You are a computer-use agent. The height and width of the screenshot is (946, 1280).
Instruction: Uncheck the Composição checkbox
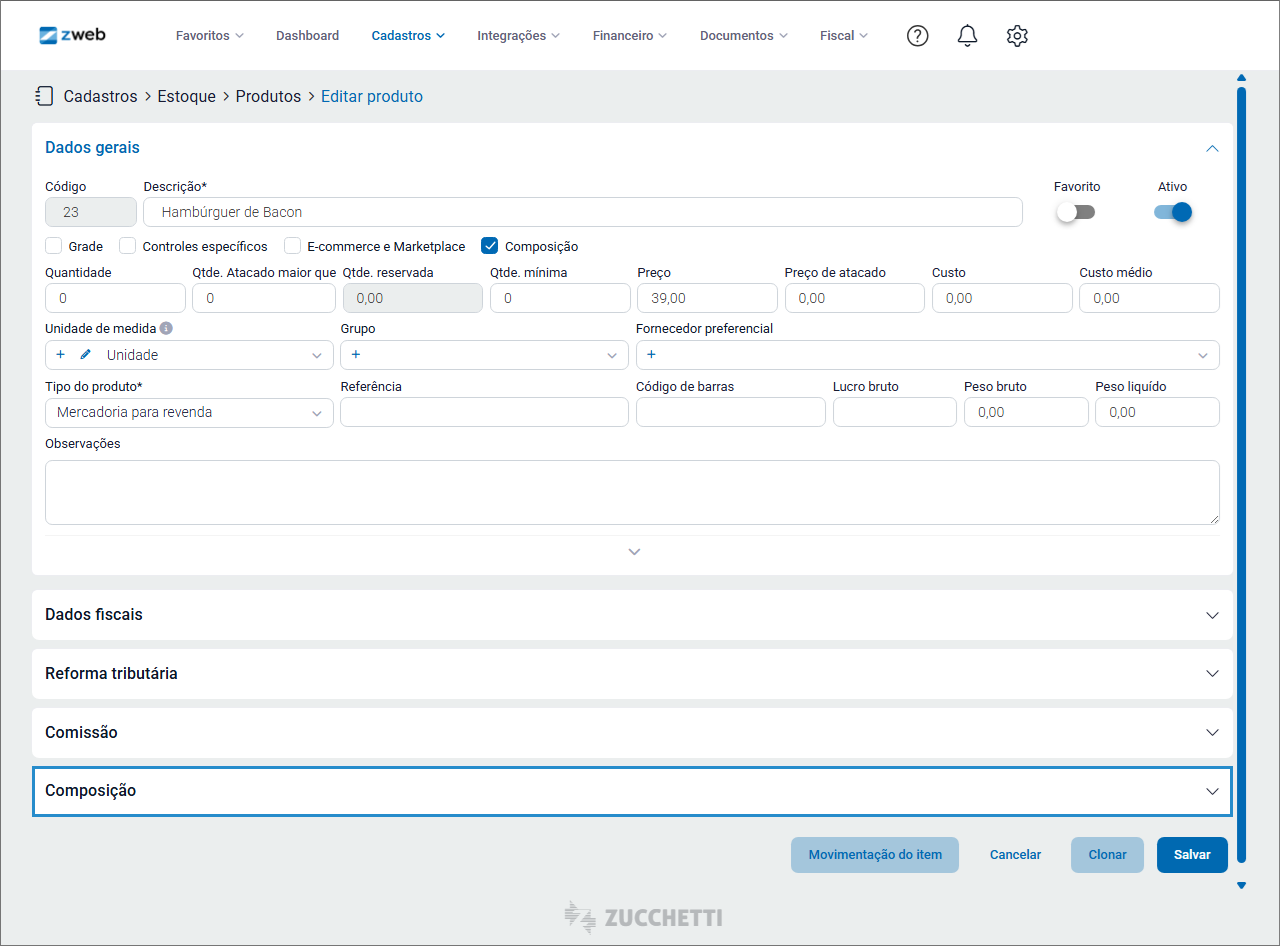click(490, 246)
